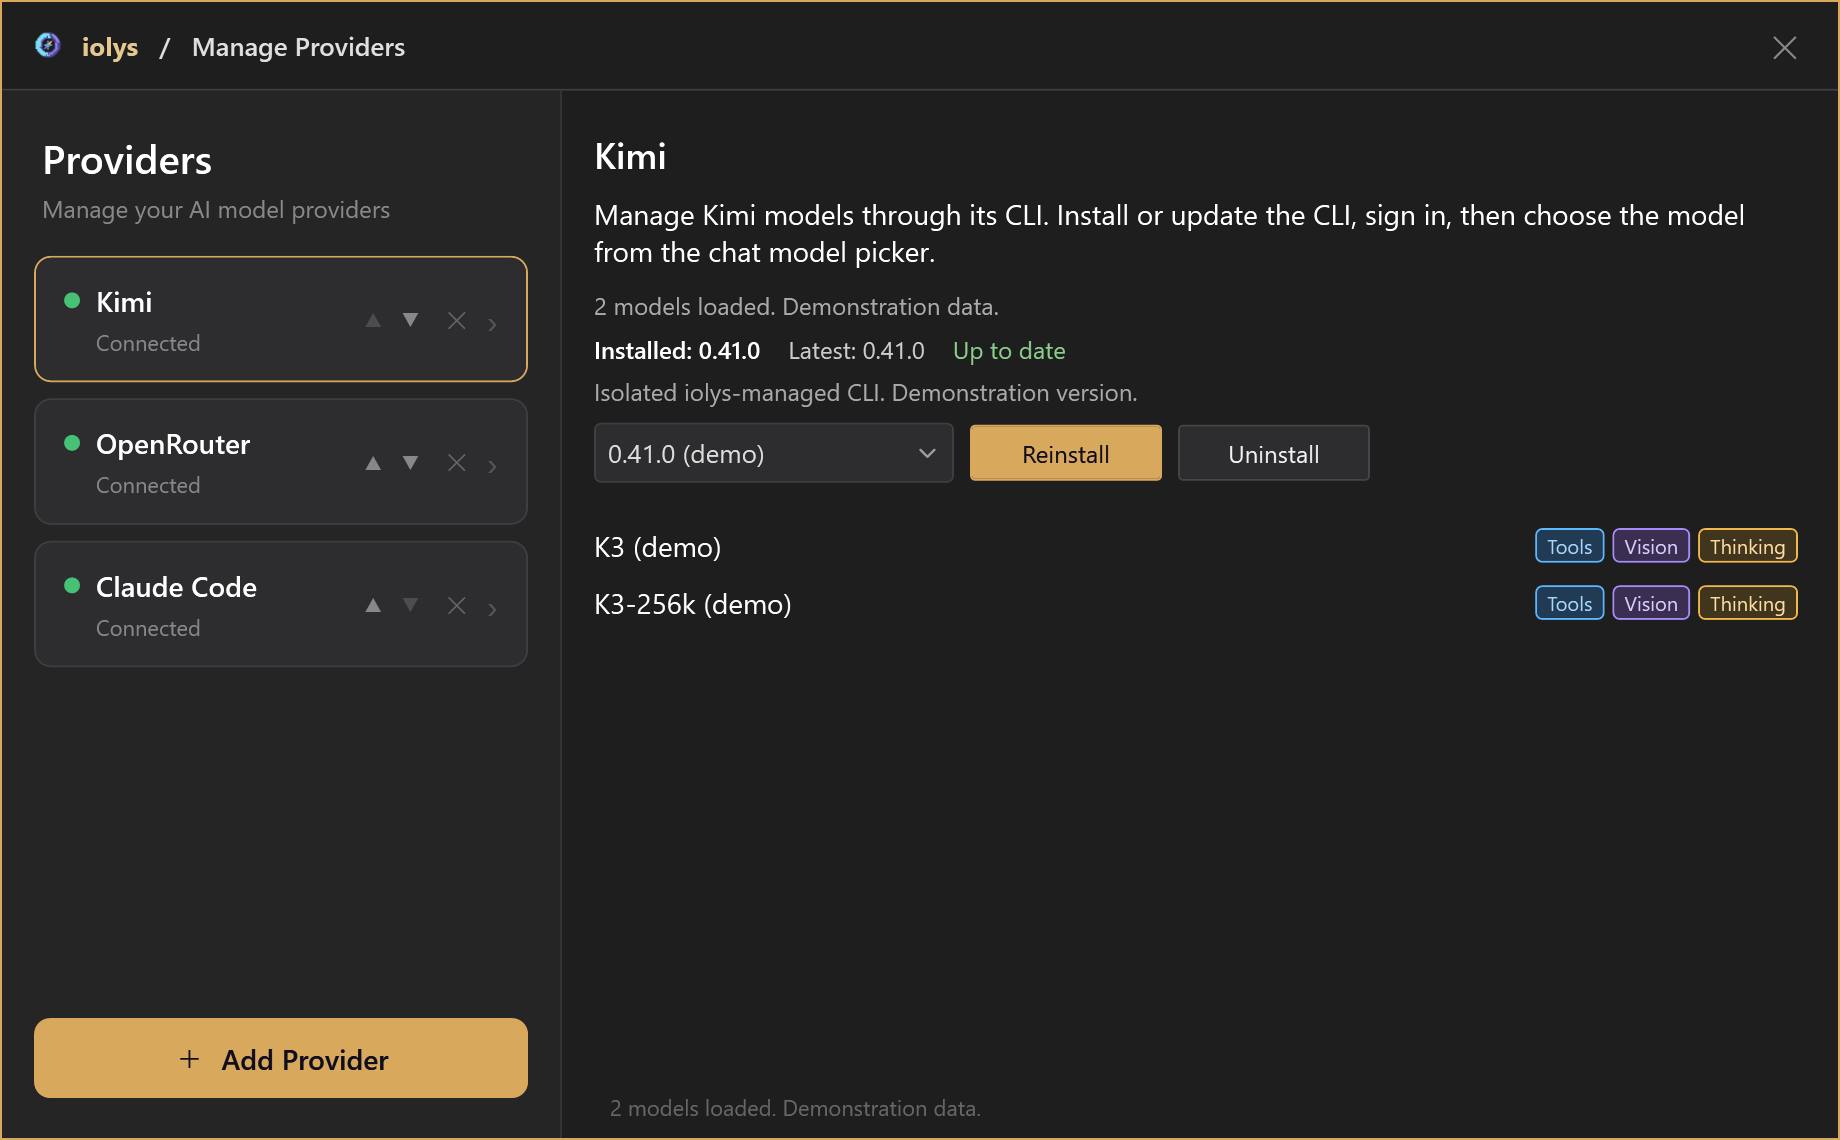Remove the Claude Code provider

[x=457, y=606]
